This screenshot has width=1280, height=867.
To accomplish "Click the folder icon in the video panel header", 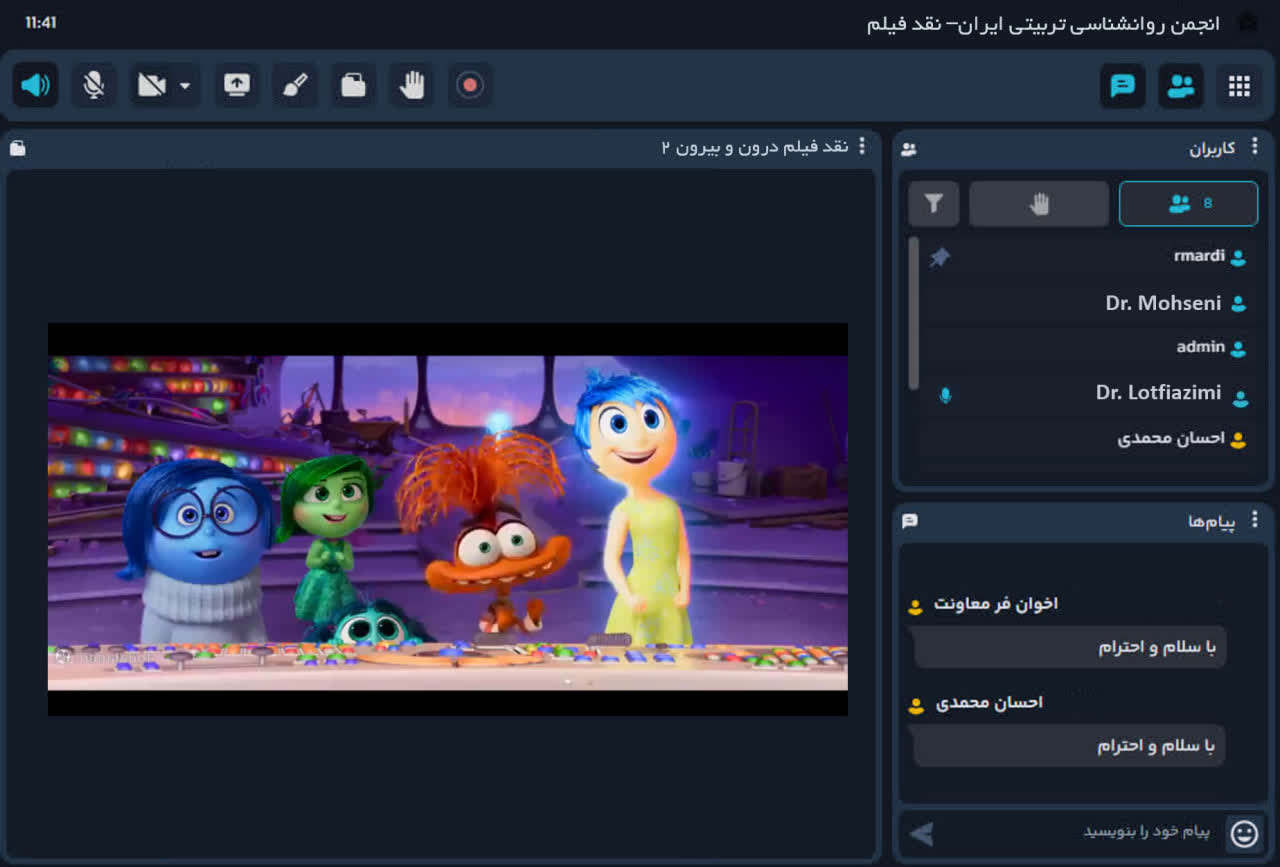I will tap(18, 148).
